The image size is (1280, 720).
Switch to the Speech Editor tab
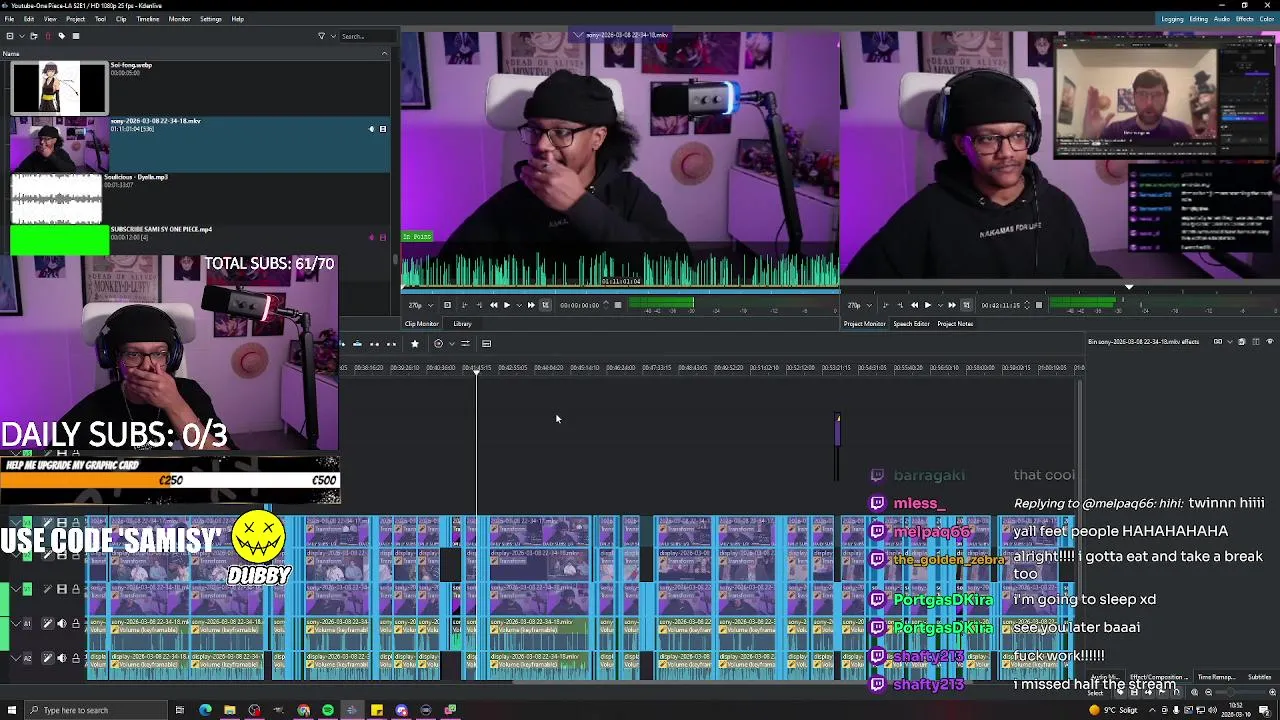(x=911, y=324)
